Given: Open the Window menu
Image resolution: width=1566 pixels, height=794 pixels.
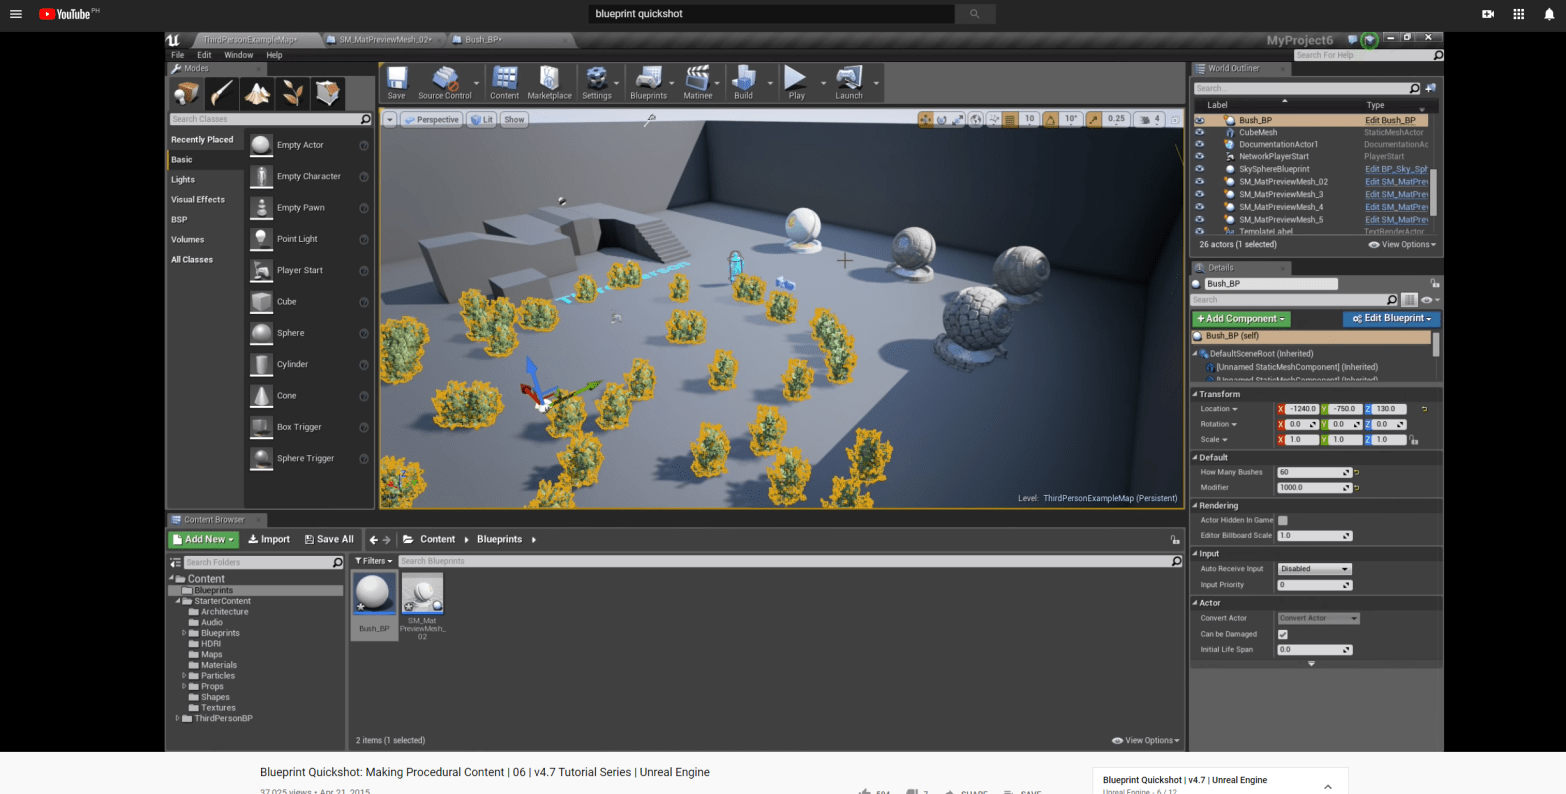Looking at the screenshot, I should 238,55.
